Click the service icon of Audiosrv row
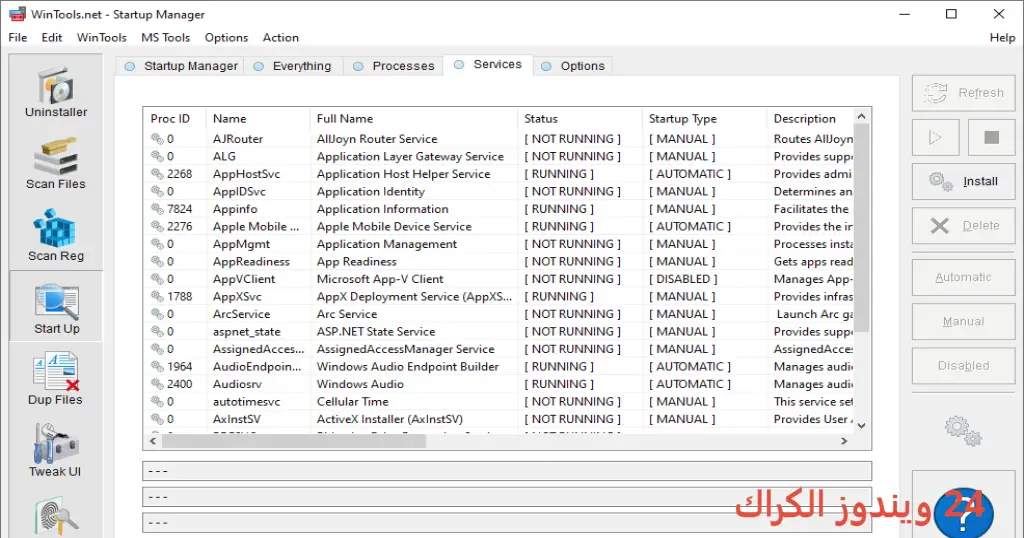Screen dimensions: 1024x538 click(x=157, y=384)
